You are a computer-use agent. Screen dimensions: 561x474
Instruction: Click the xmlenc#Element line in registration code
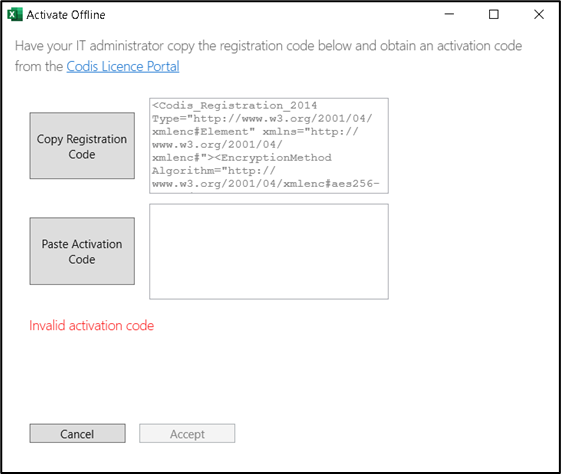tap(255, 132)
